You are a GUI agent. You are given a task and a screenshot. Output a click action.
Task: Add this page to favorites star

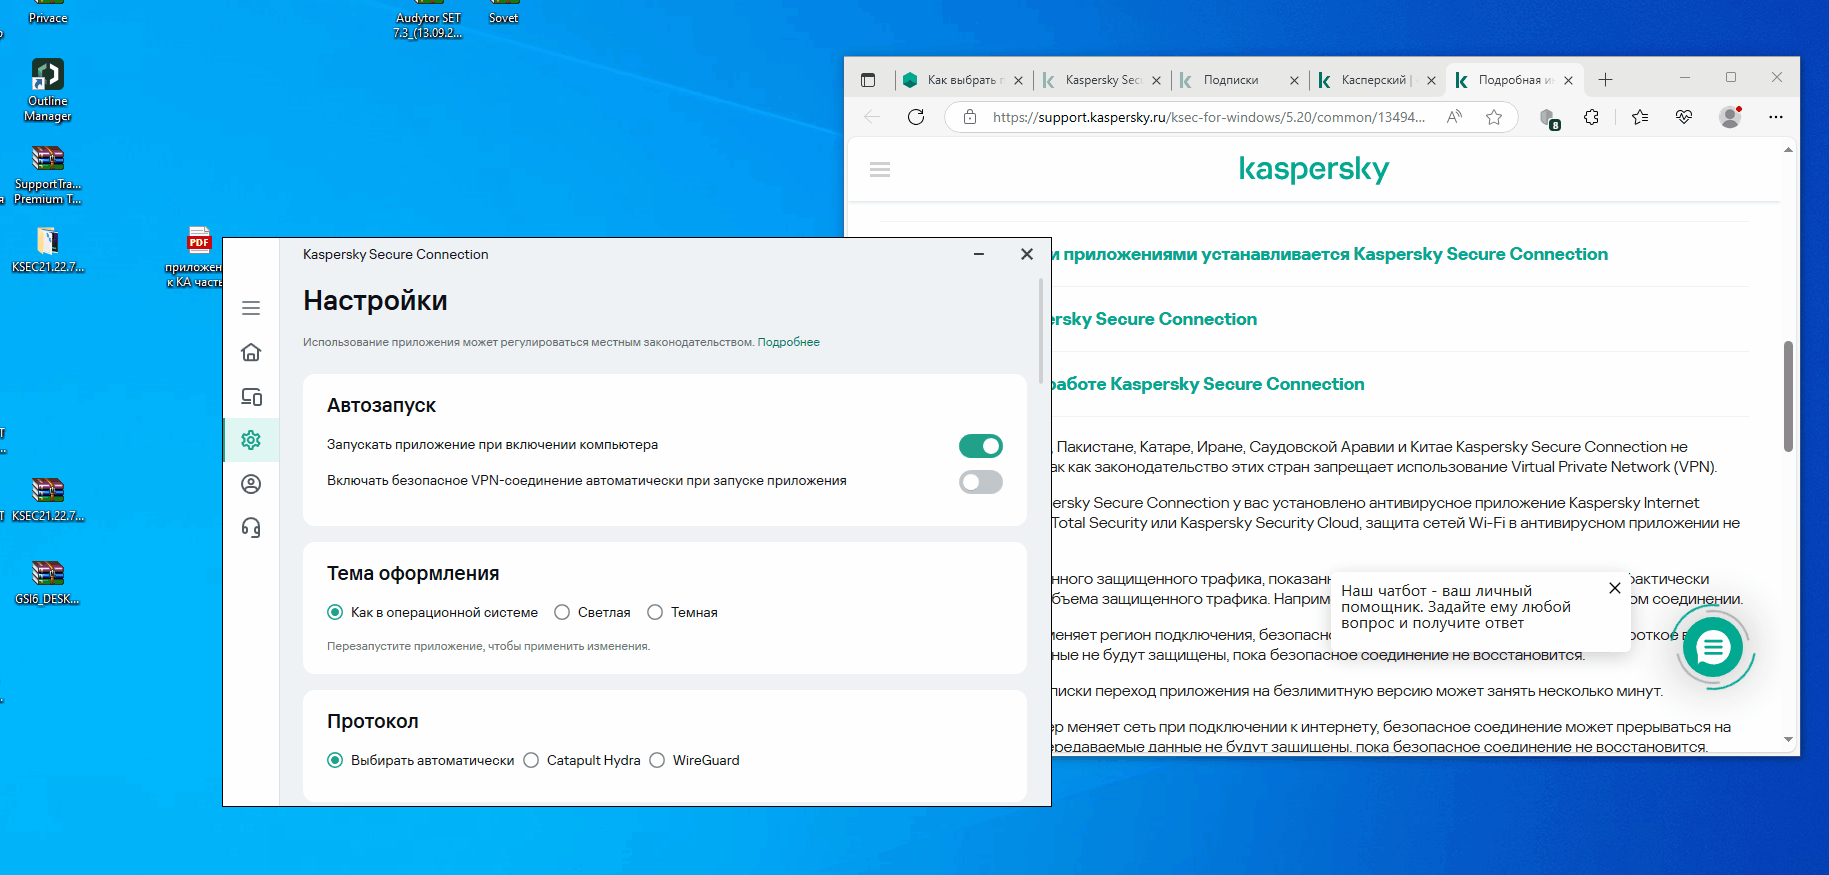[x=1494, y=117]
